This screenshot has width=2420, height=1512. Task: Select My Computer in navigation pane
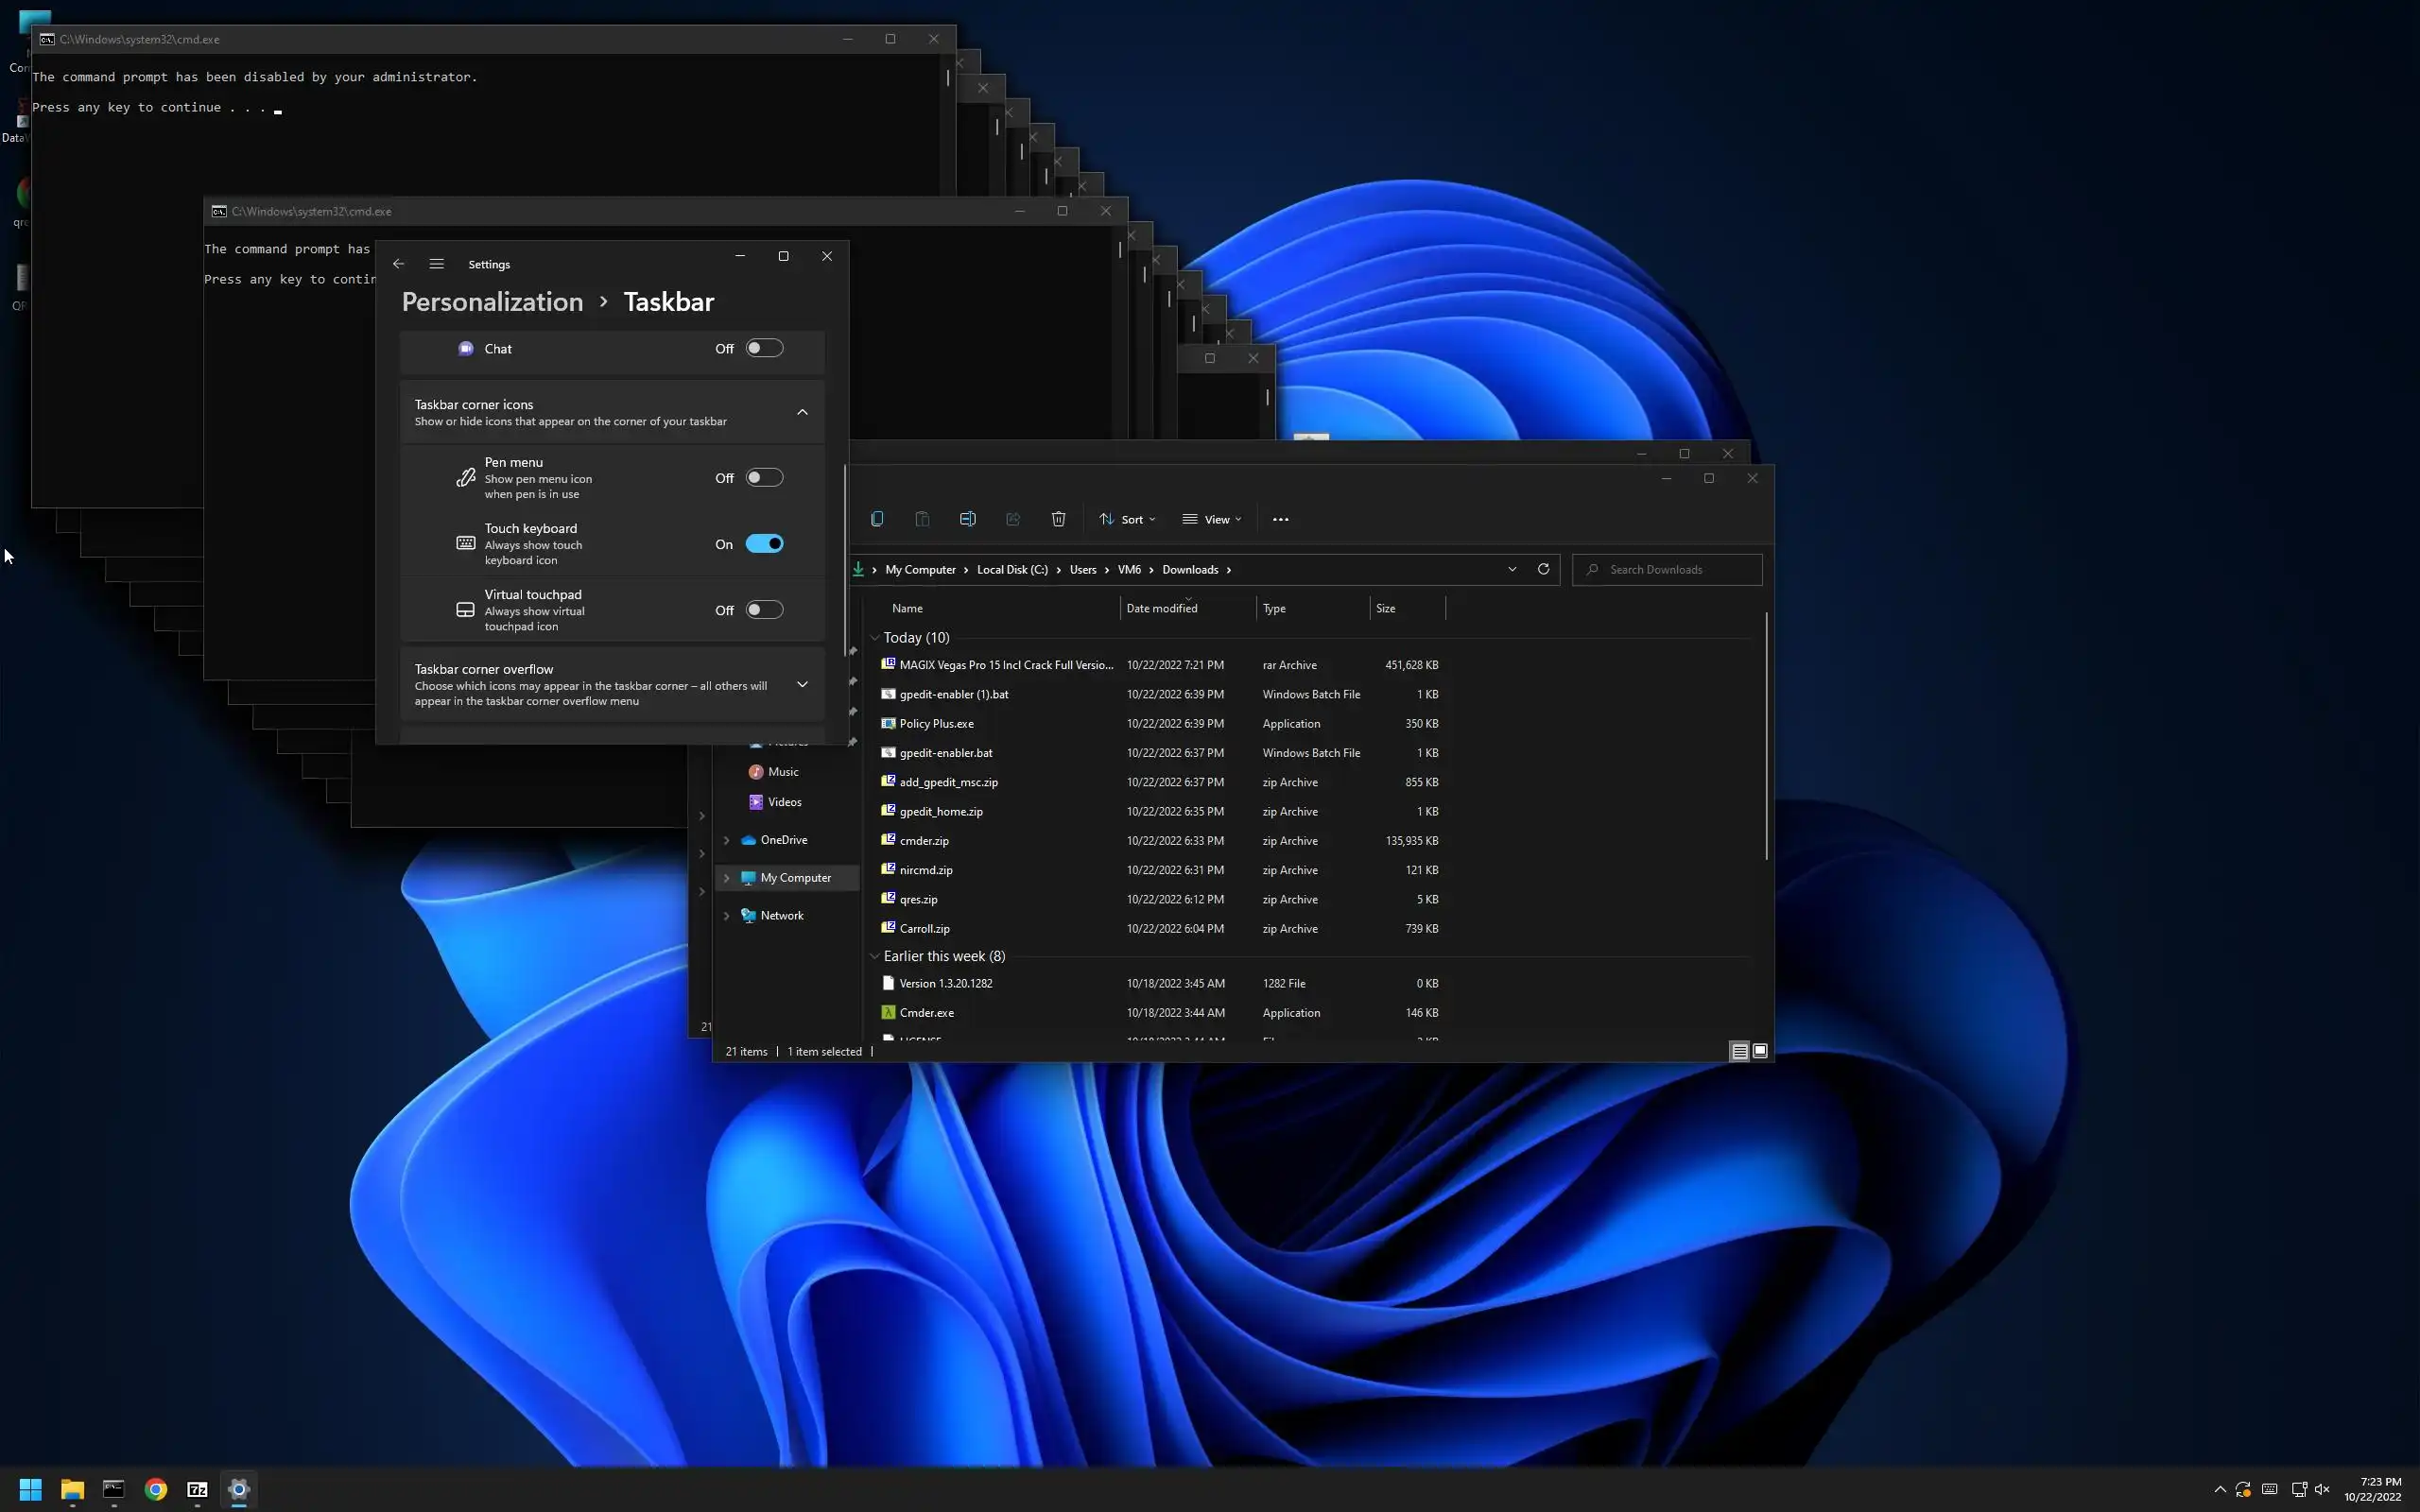[795, 878]
